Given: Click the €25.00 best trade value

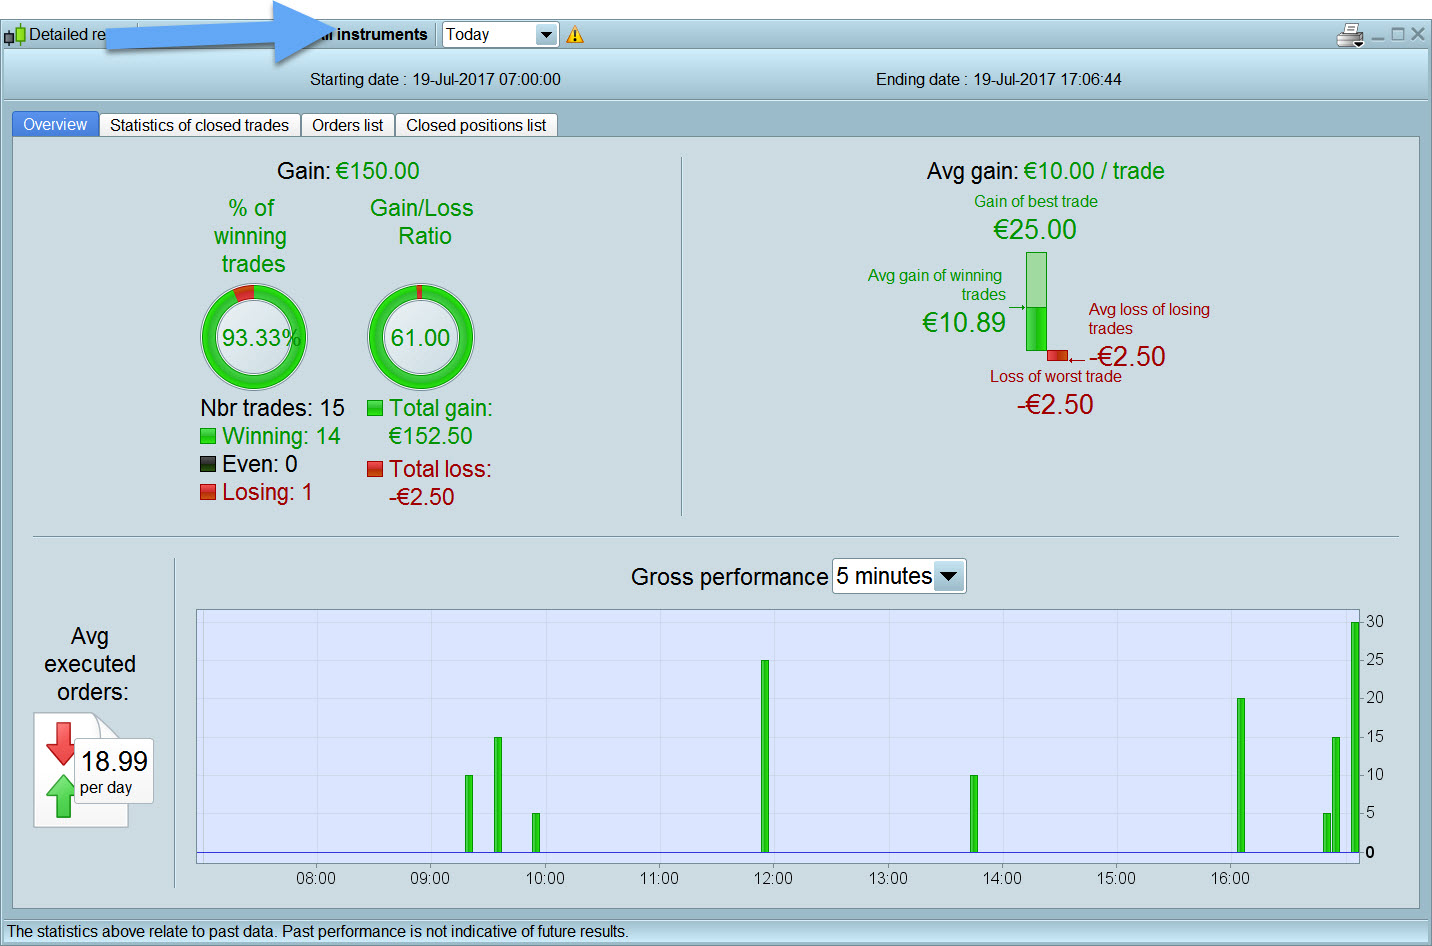Looking at the screenshot, I should (1035, 230).
